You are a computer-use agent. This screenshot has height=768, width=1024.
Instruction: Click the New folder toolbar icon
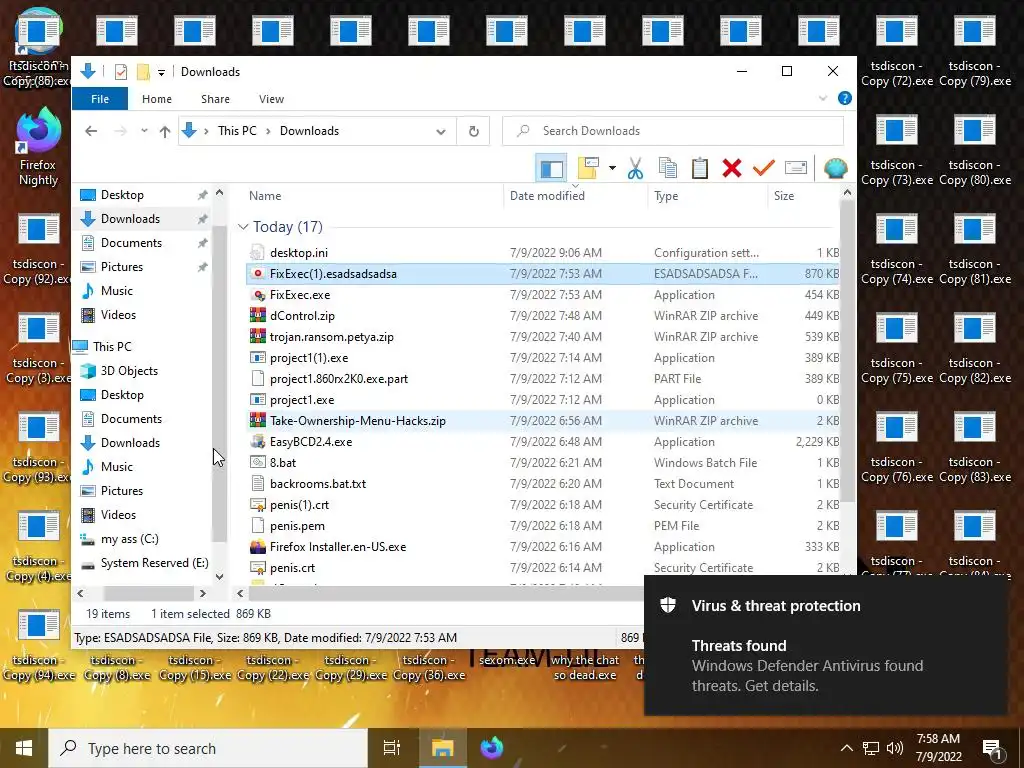[x=588, y=168]
